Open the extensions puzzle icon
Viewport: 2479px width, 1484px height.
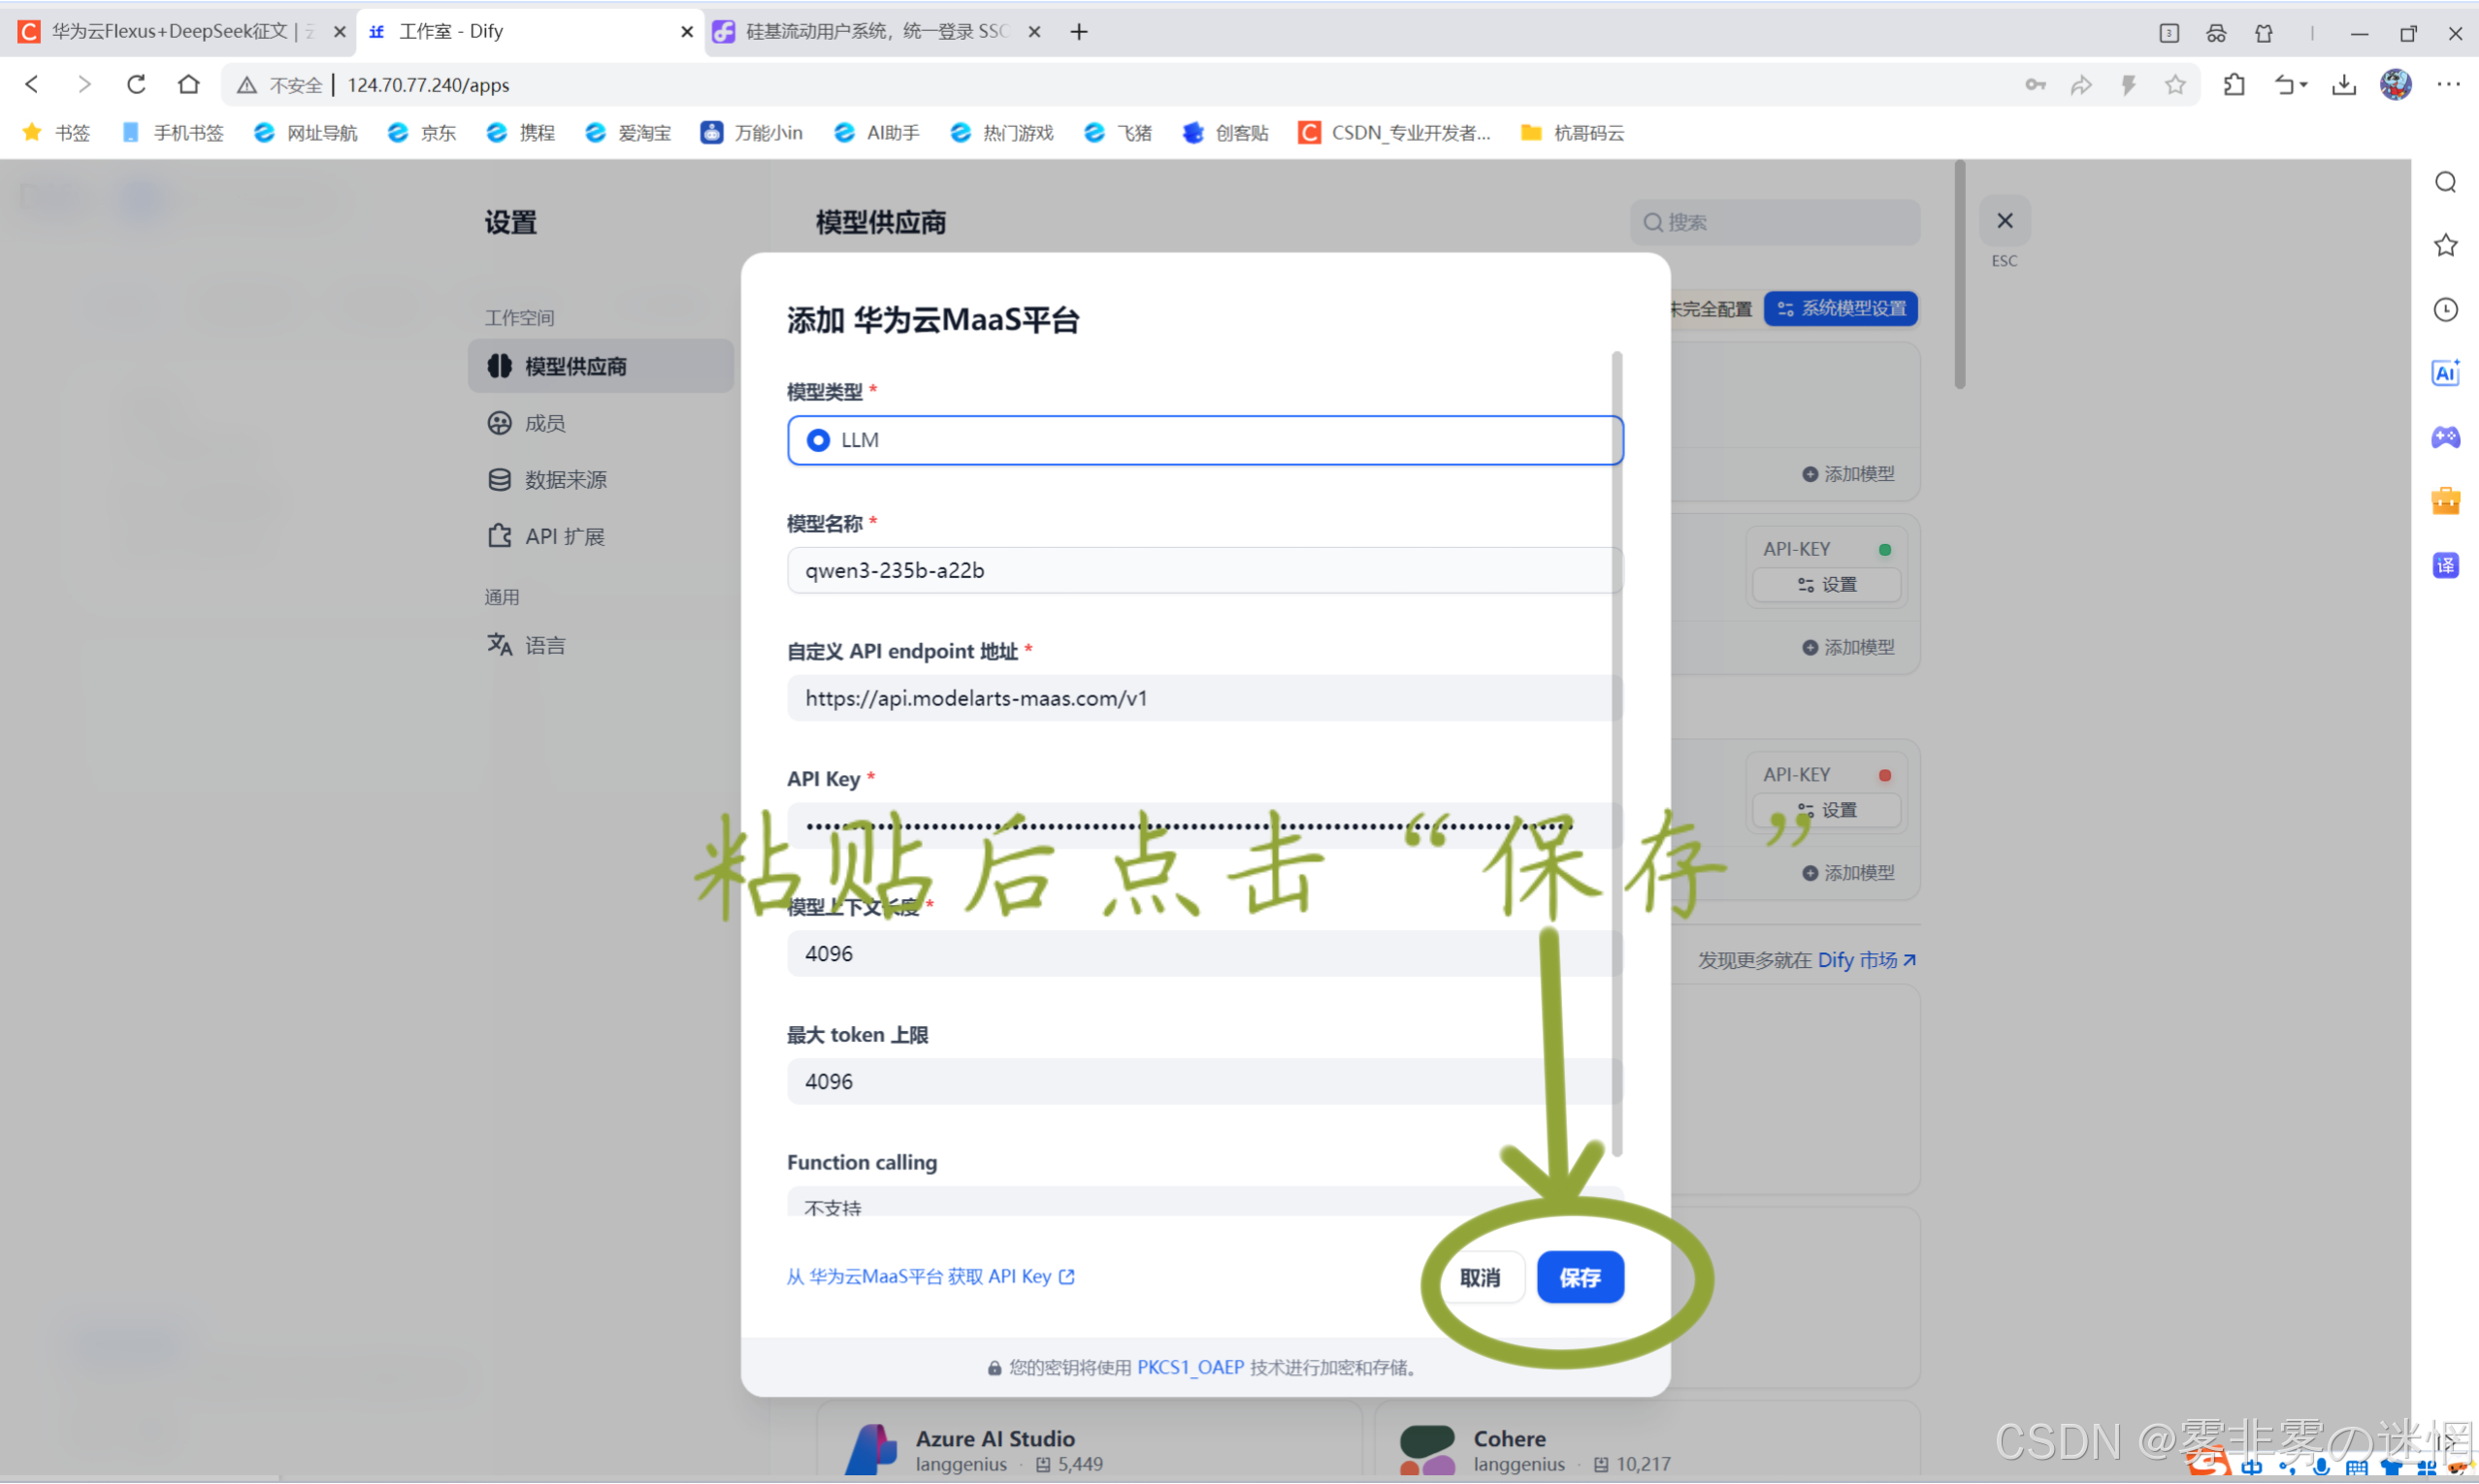tap(2234, 85)
